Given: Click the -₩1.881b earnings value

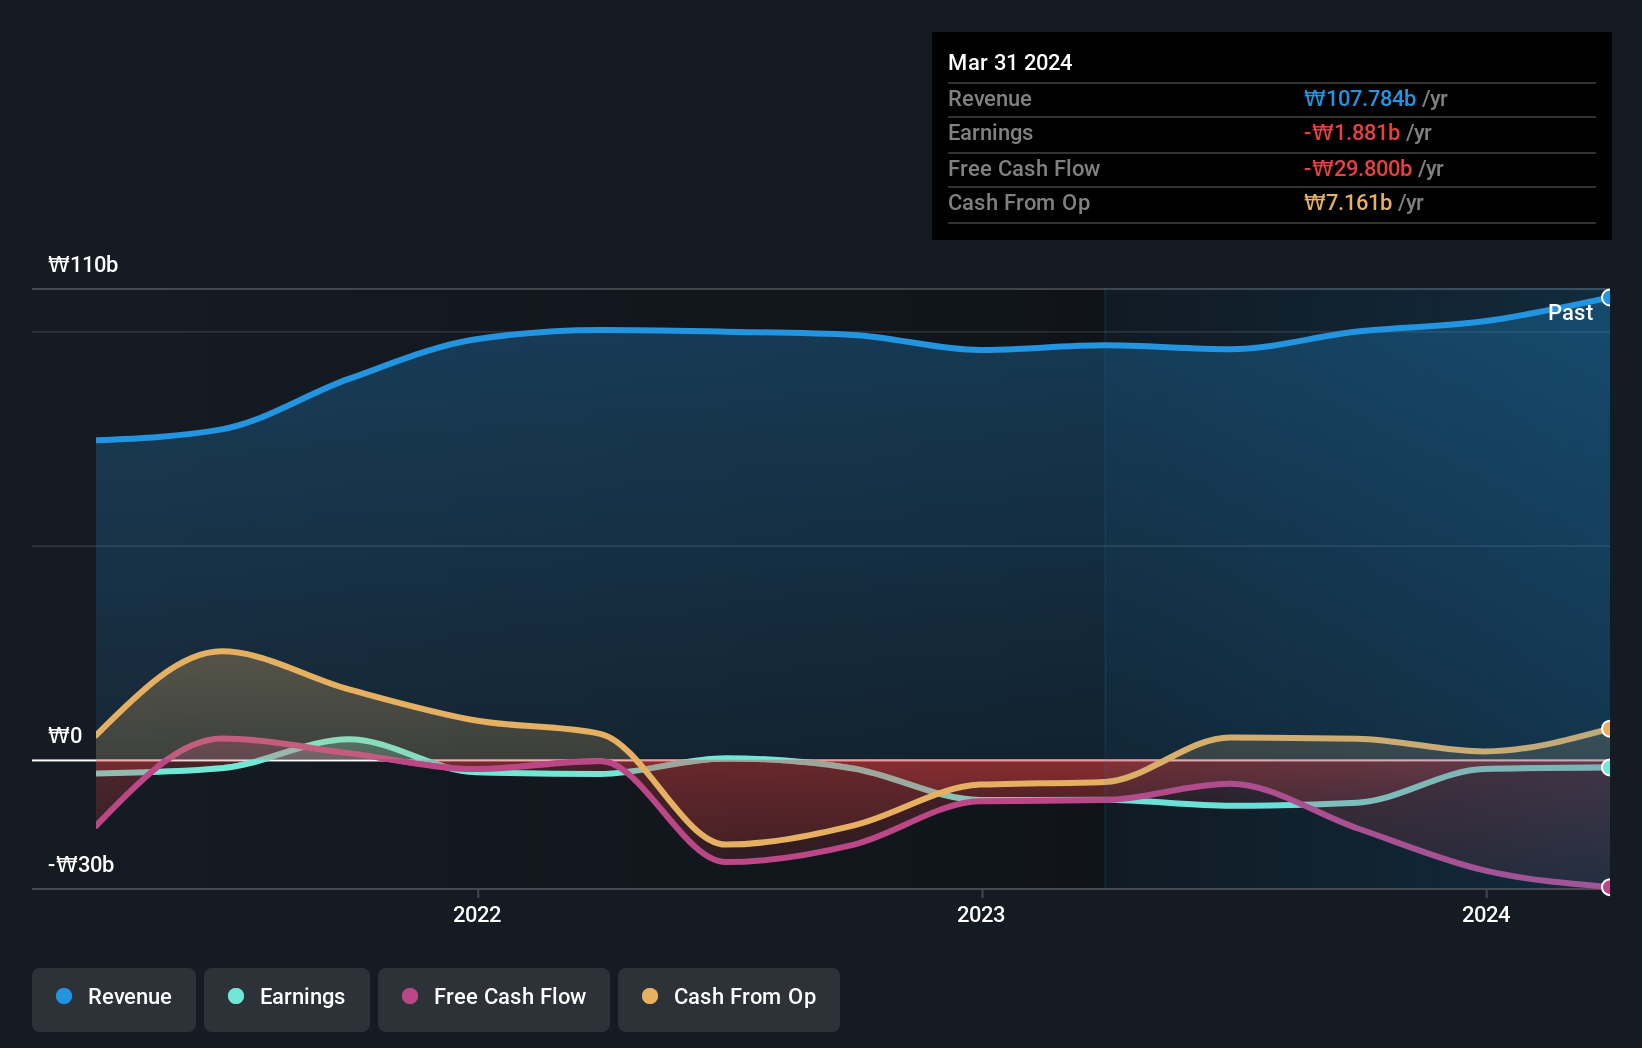Looking at the screenshot, I should click(x=1352, y=132).
